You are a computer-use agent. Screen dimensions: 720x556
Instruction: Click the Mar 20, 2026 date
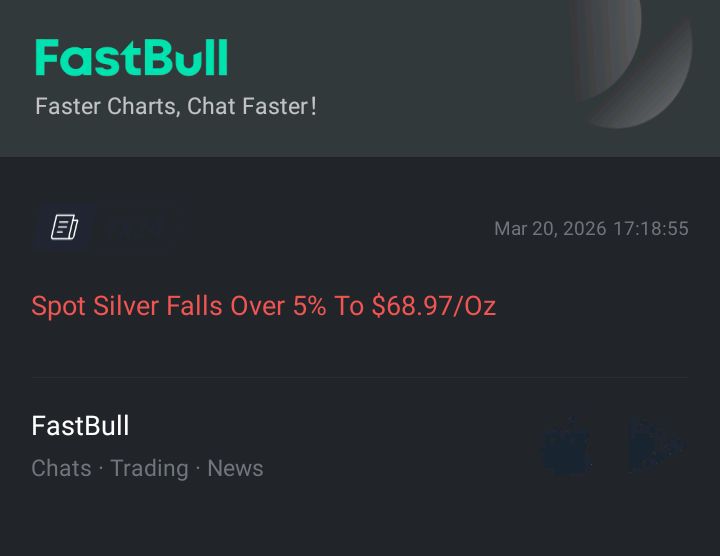coord(550,229)
